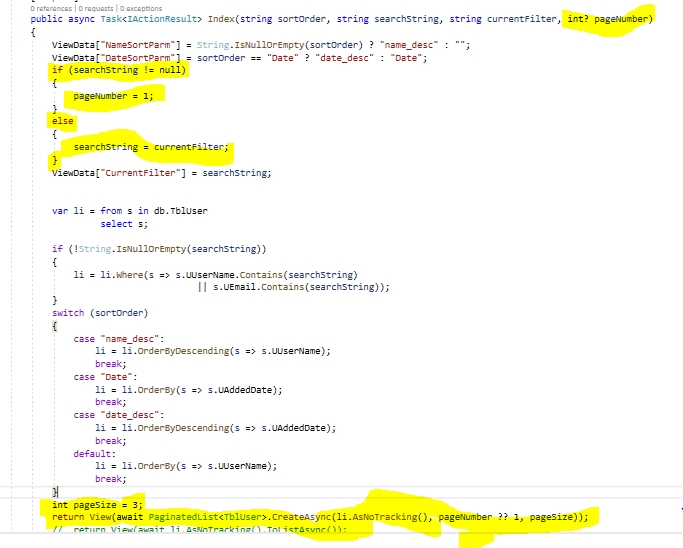Click "if (!String.IsNullOrEmpty(searchString))" condition
Viewport: 683px width, 548px height.
point(159,249)
